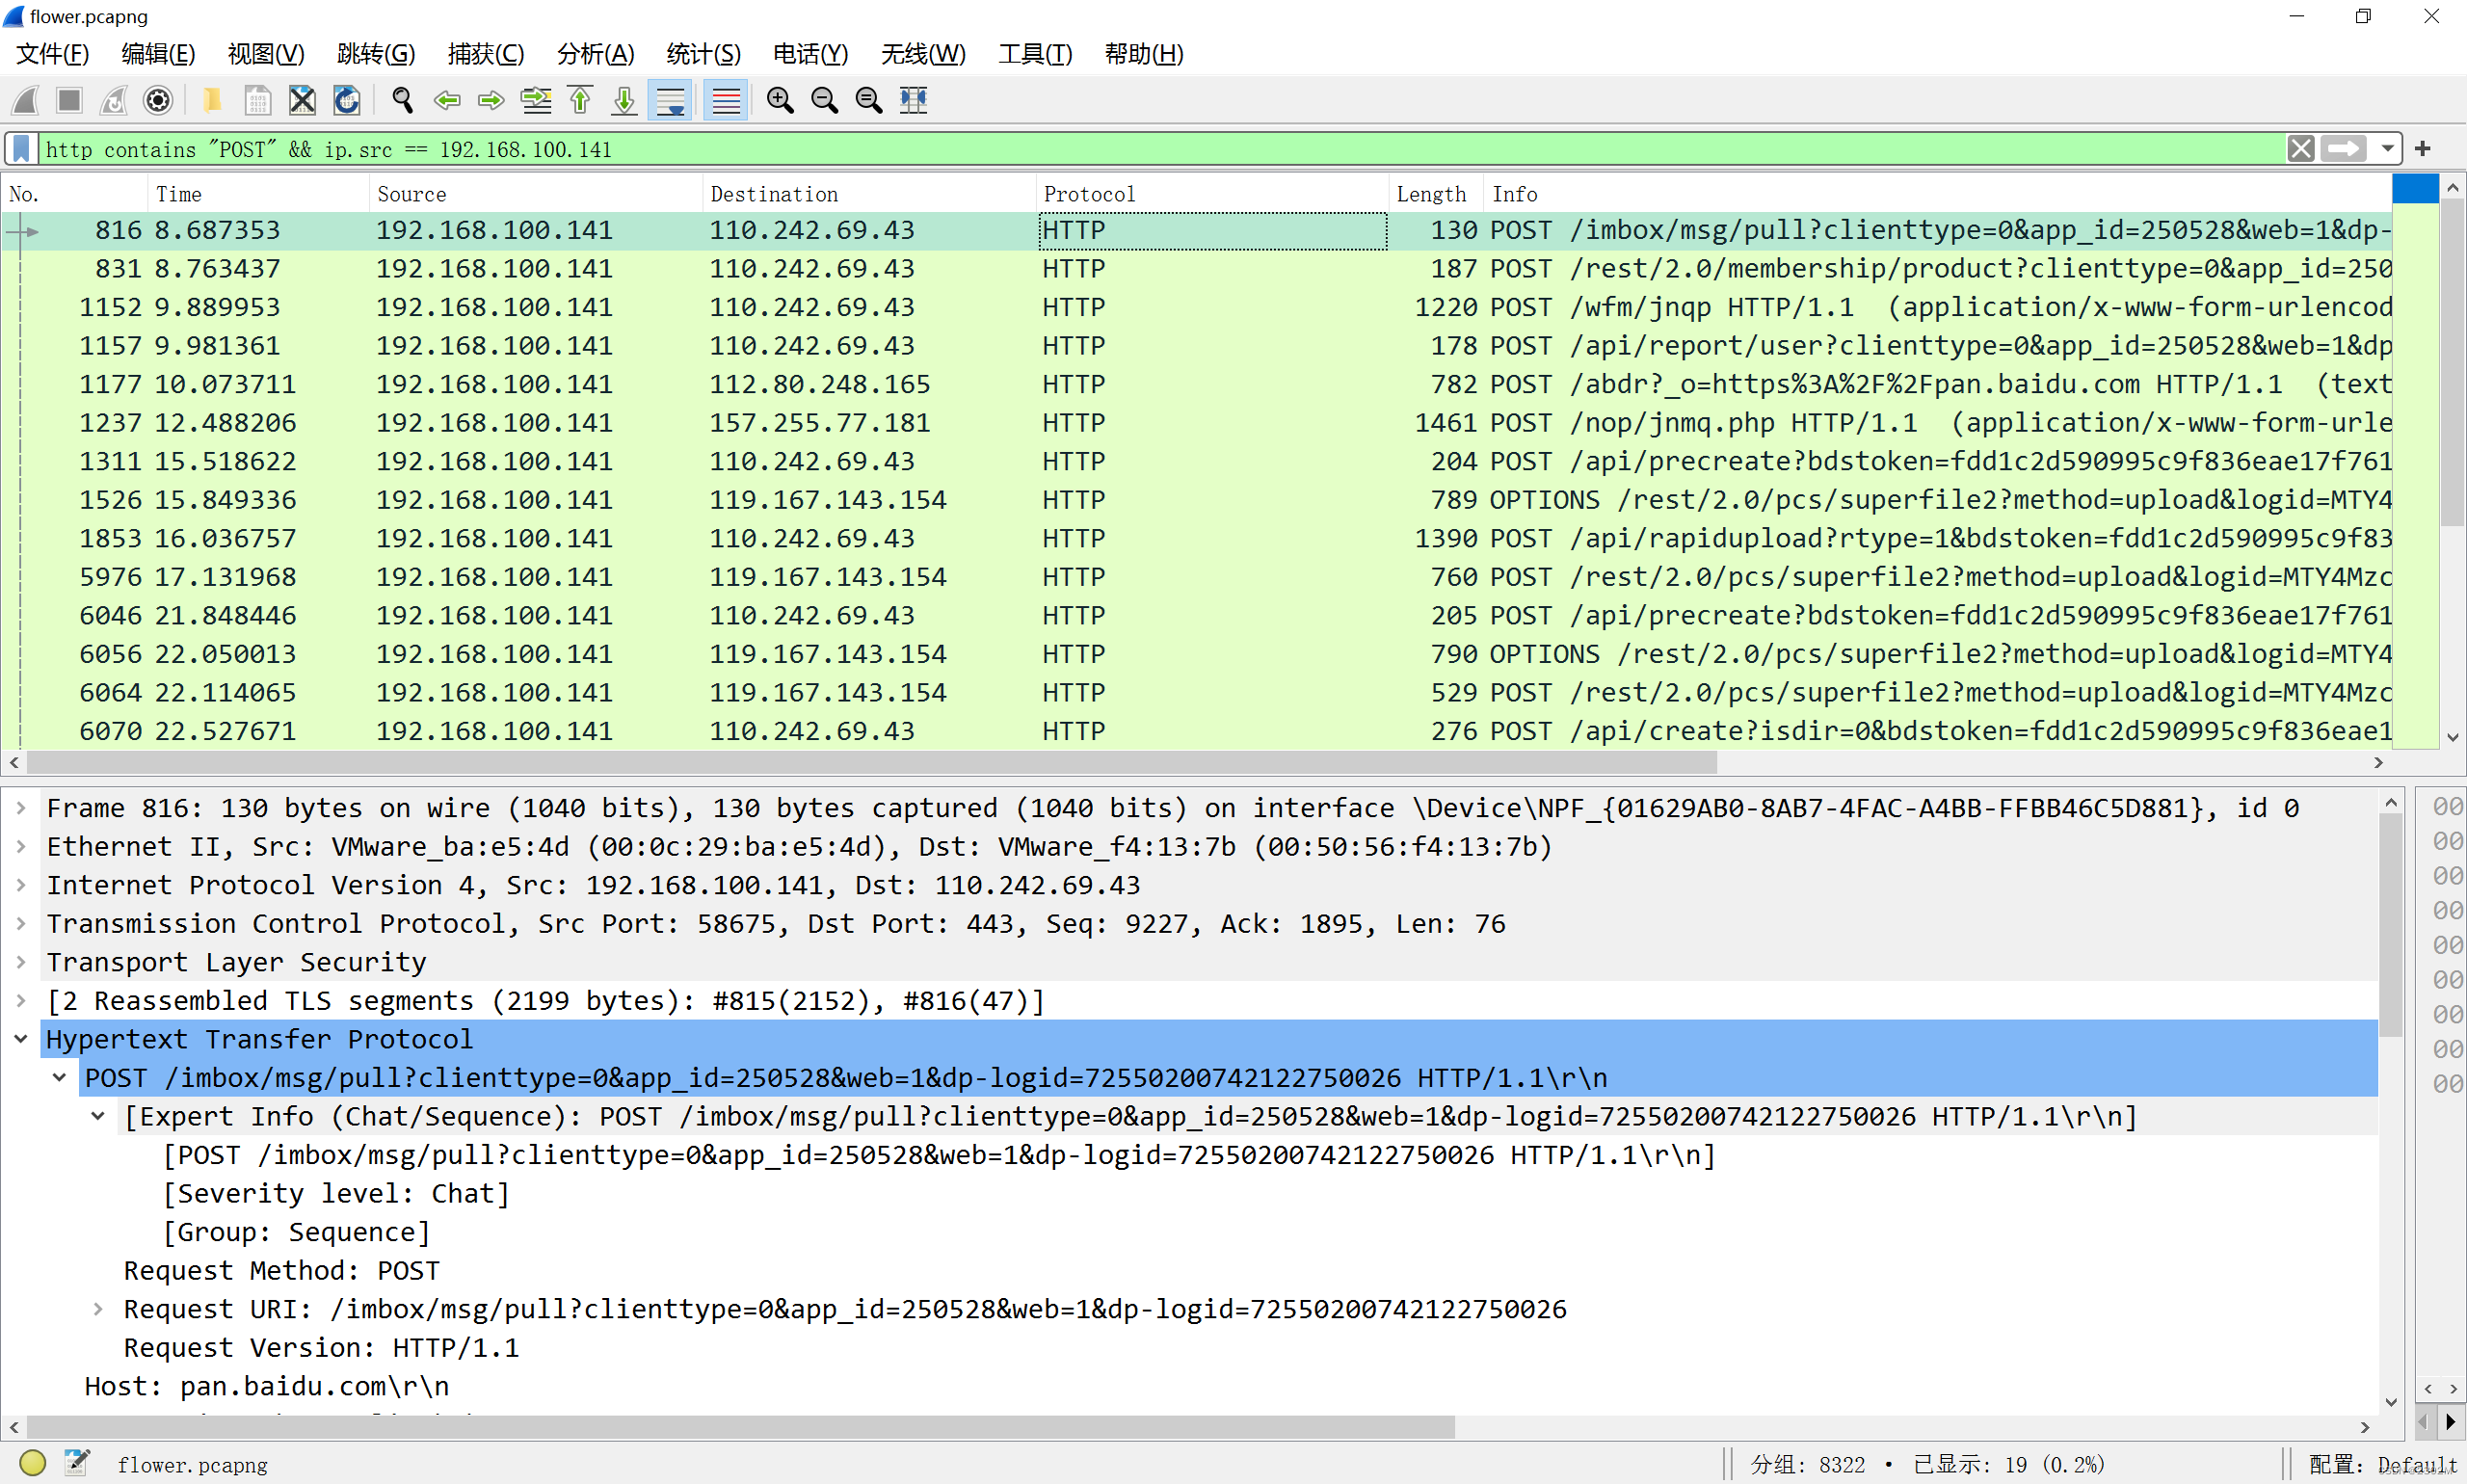
Task: Click the 配置: Default profile label
Action: pos(2382,1465)
